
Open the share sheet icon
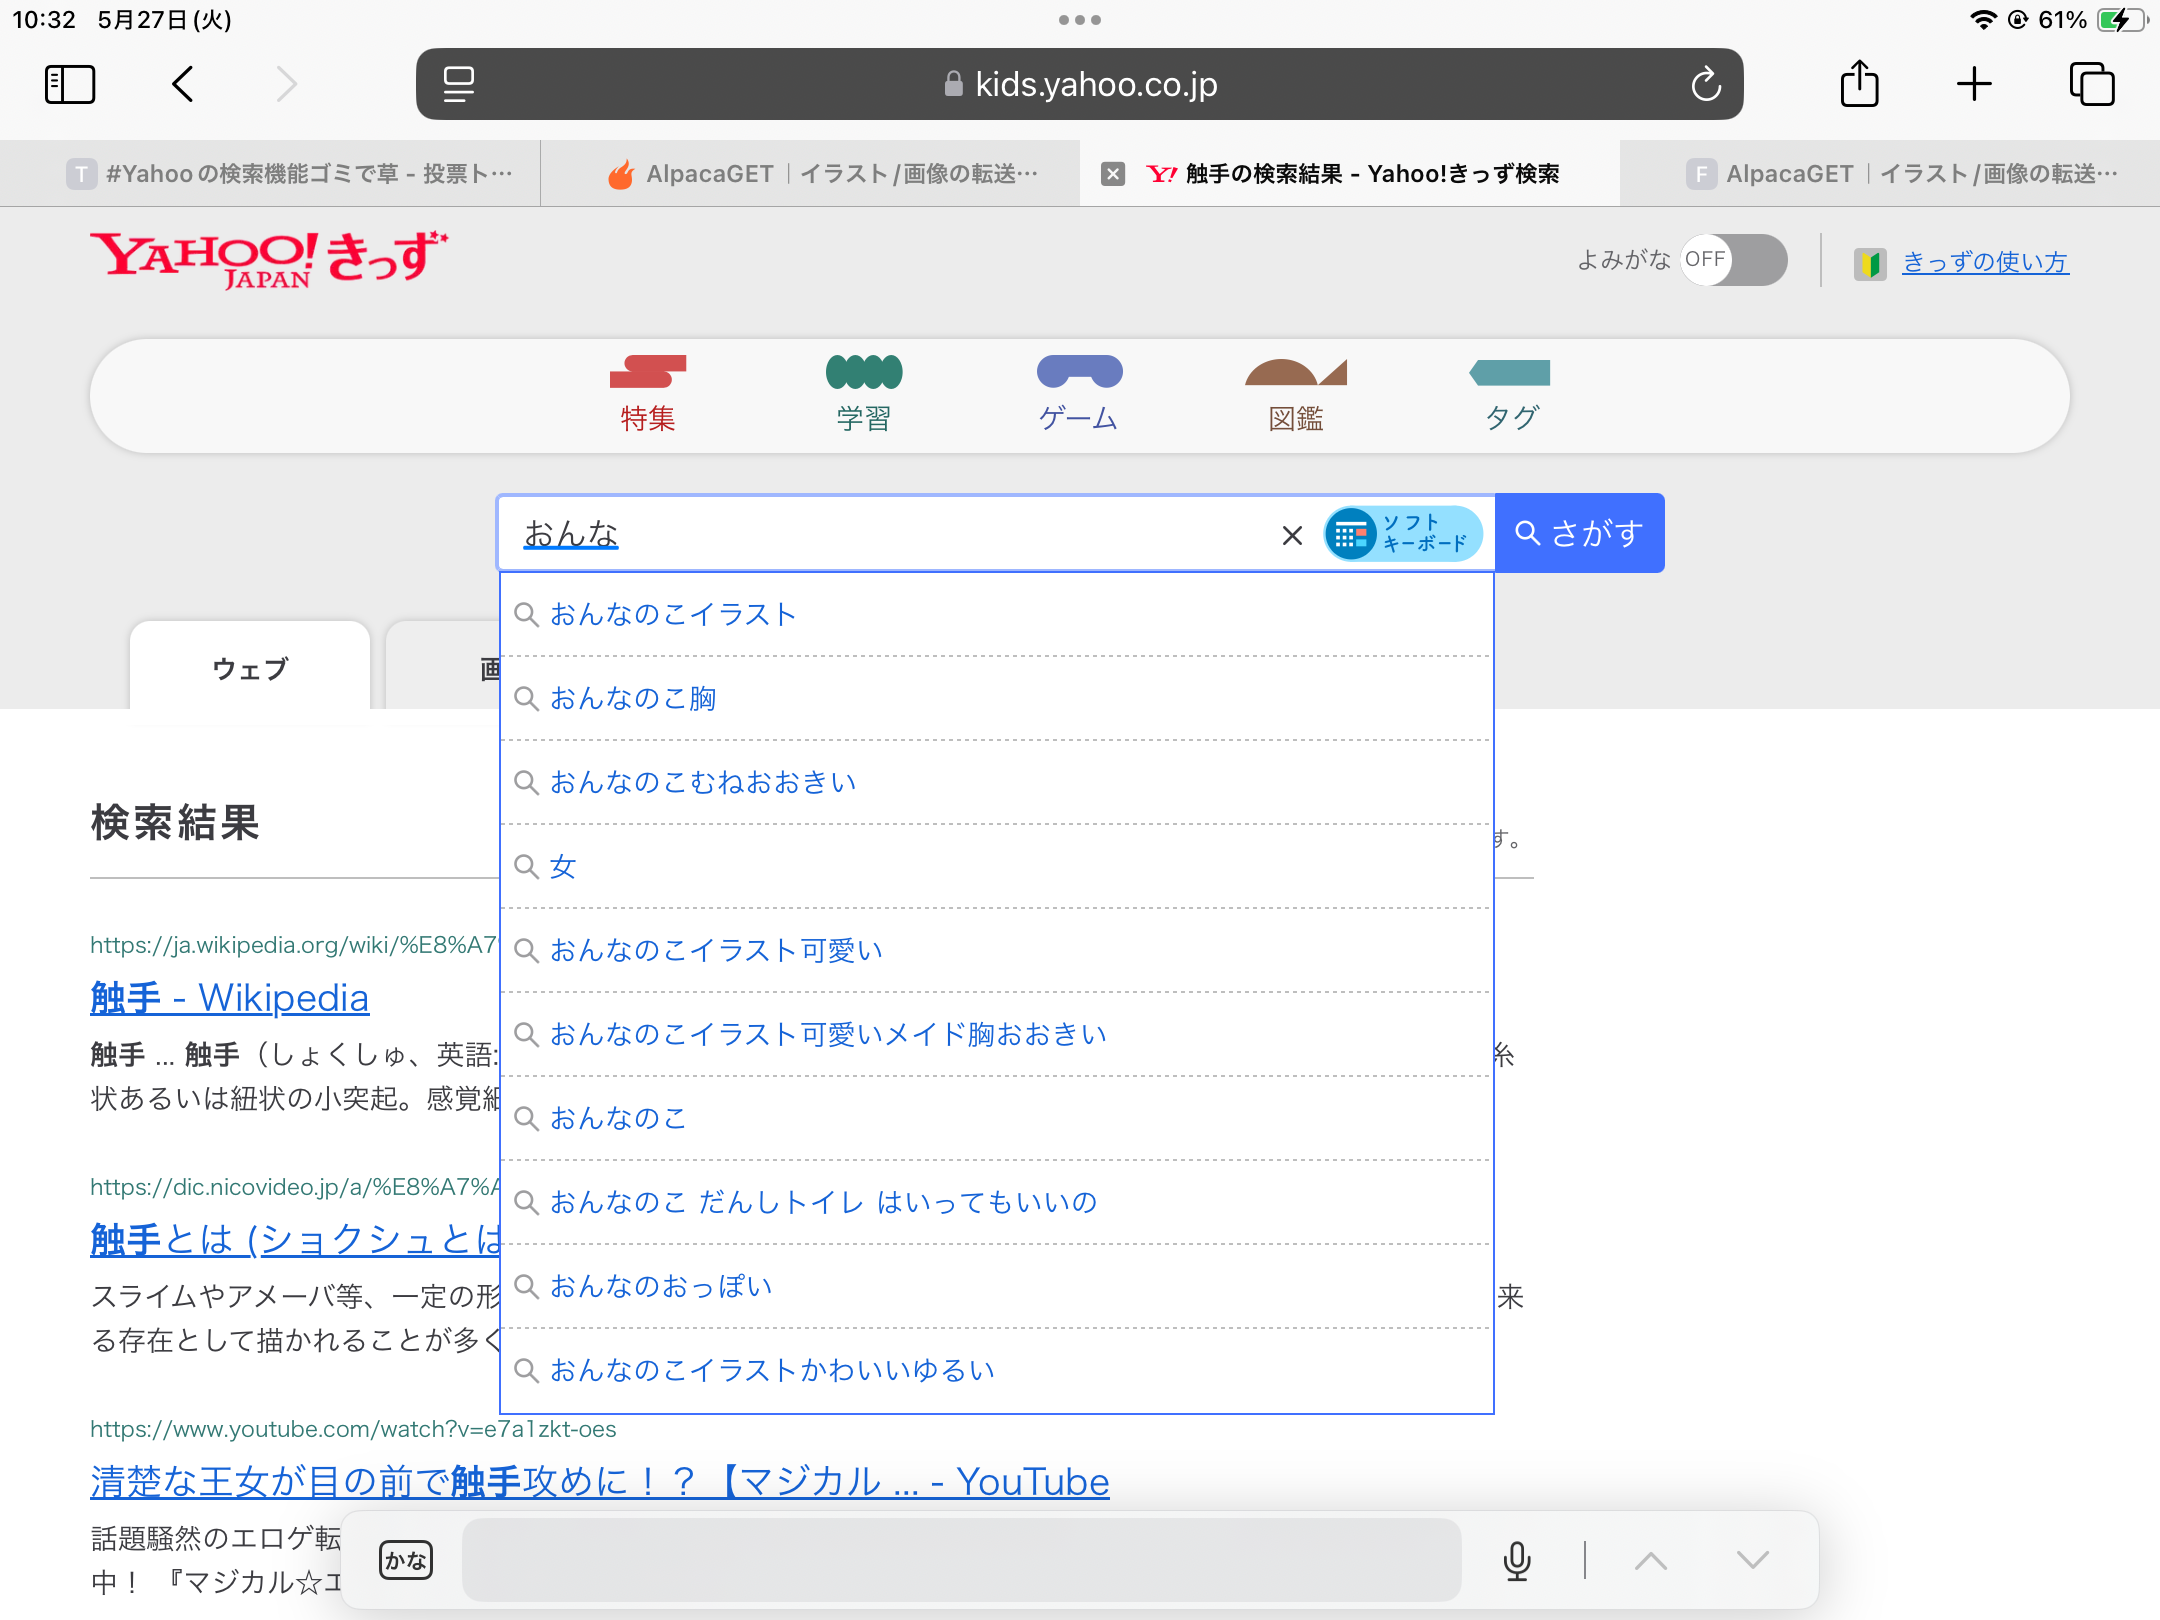[x=1860, y=83]
